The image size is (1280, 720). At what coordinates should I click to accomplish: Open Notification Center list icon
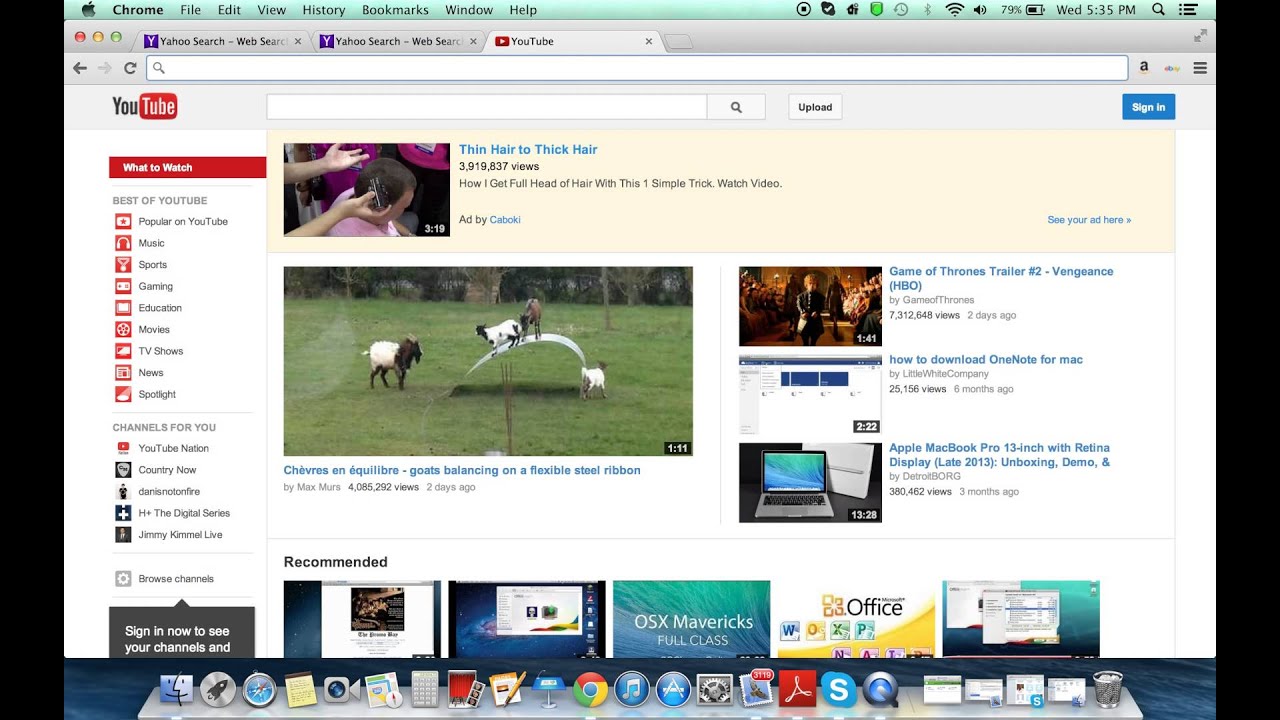pos(1188,10)
